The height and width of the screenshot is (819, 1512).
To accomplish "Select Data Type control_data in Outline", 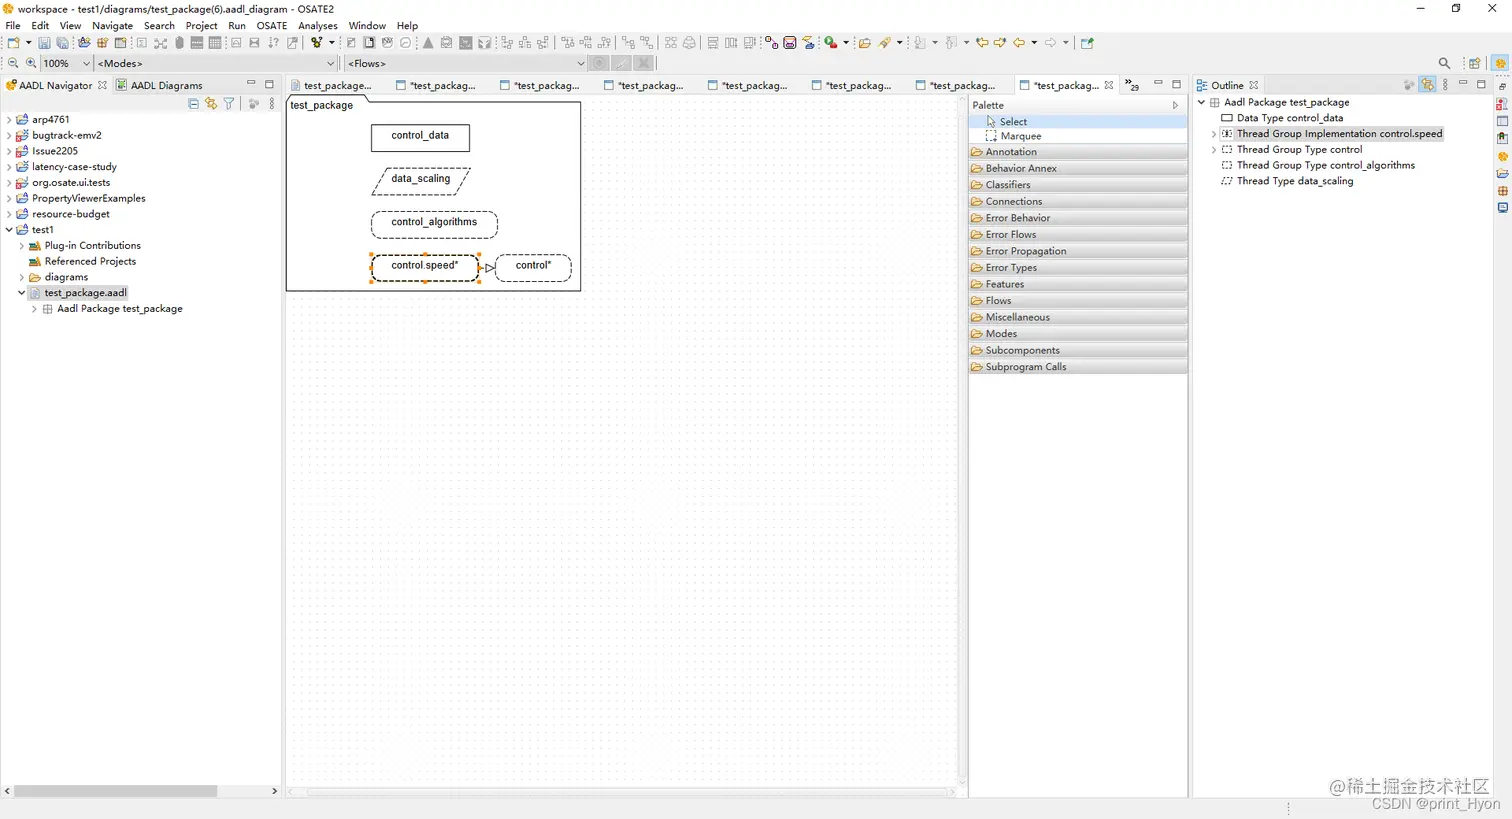I will [x=1289, y=118].
